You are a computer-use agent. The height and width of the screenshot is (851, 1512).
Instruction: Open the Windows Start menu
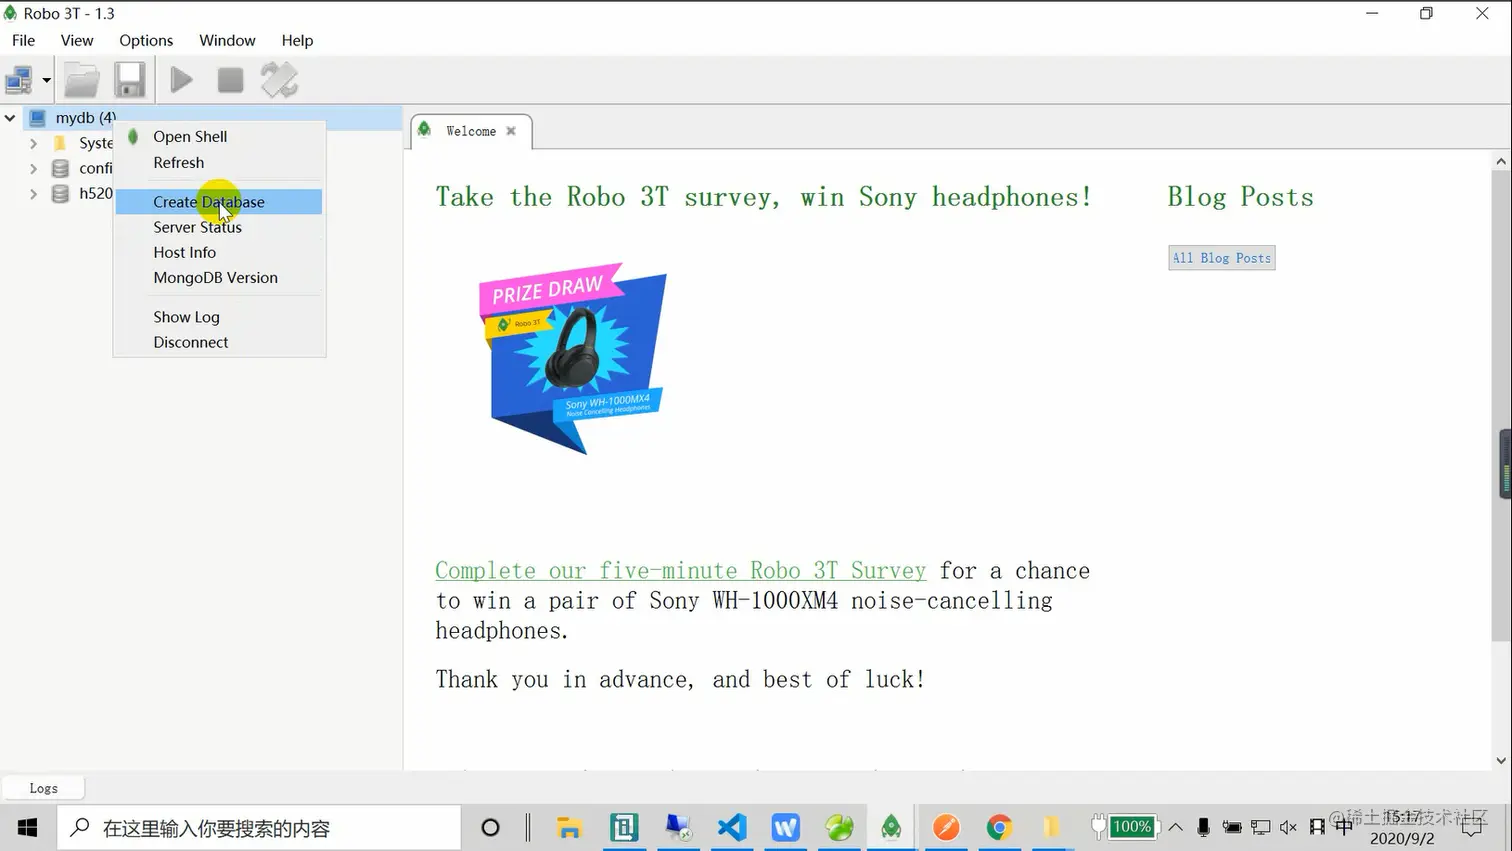pos(28,828)
